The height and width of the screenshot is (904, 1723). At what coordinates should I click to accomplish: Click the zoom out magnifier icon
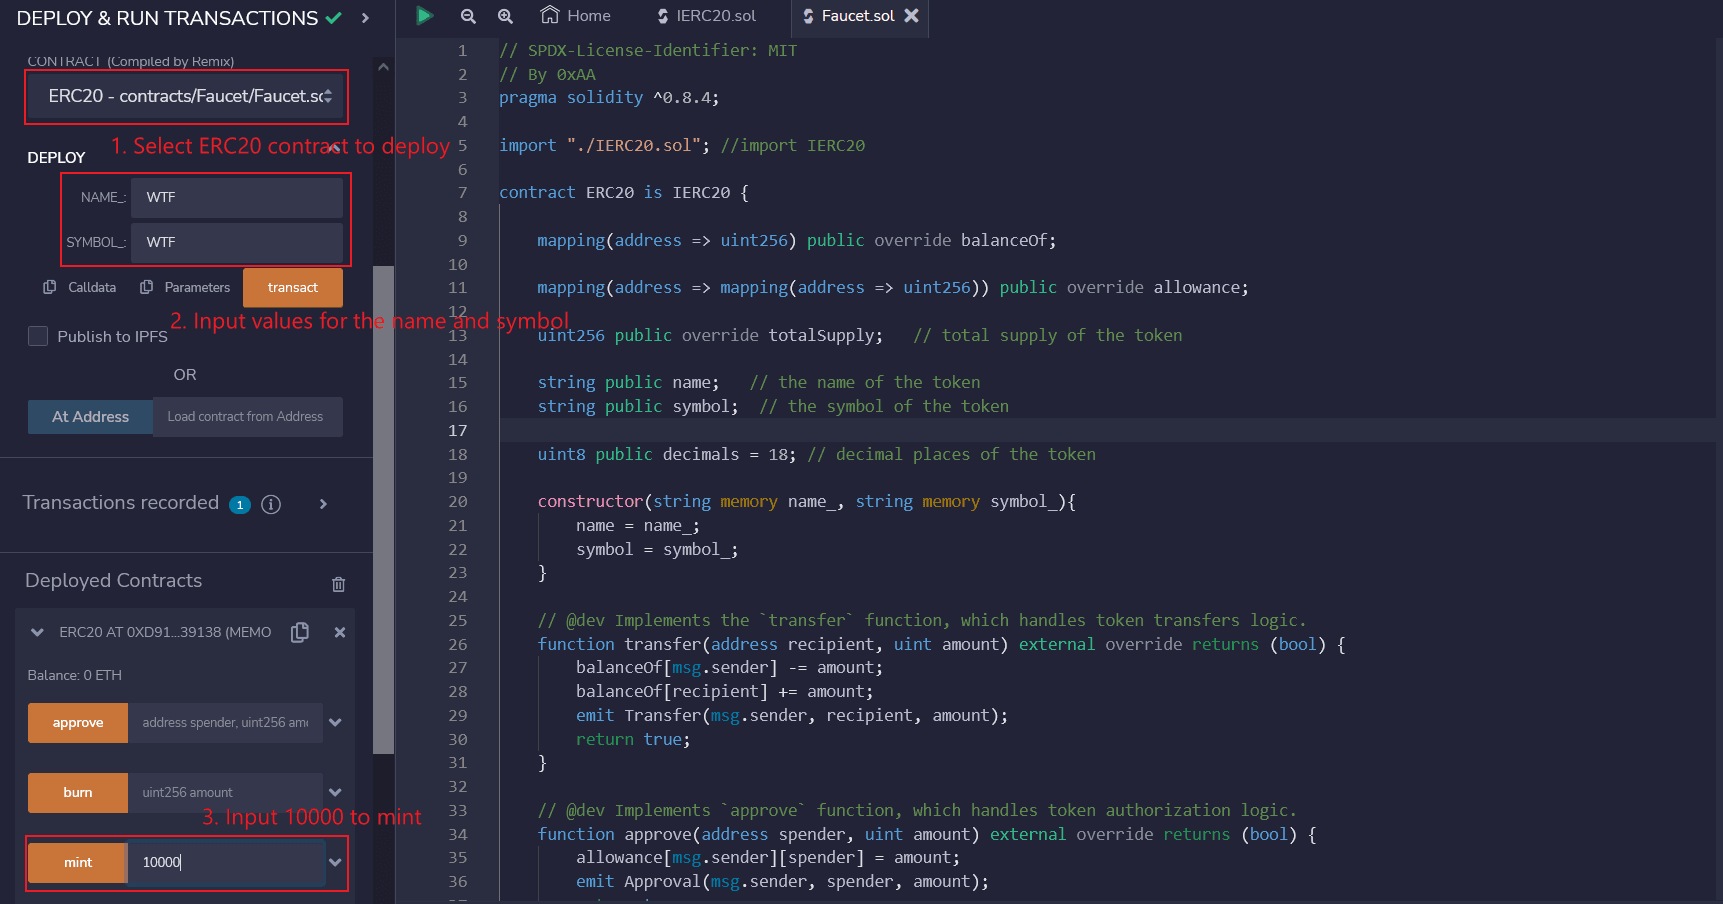coord(468,16)
